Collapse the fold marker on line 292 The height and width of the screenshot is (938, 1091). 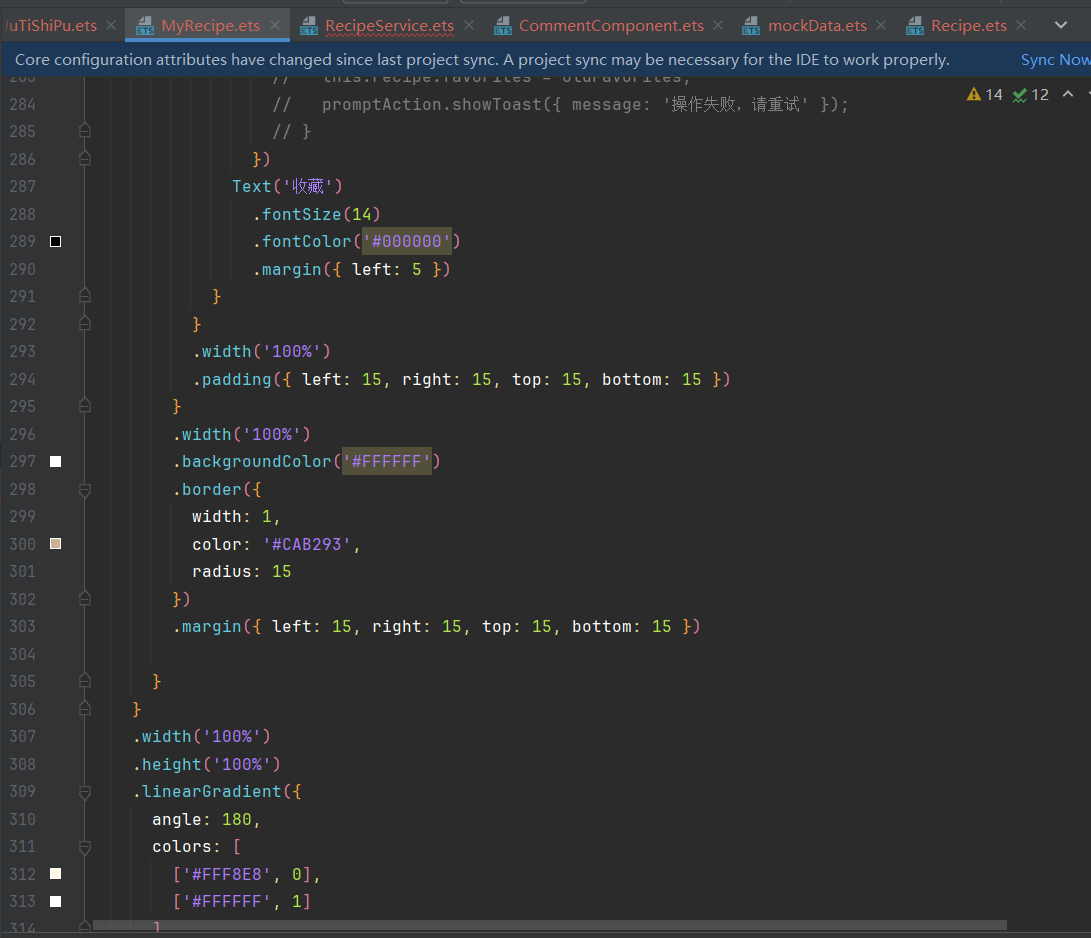point(85,324)
